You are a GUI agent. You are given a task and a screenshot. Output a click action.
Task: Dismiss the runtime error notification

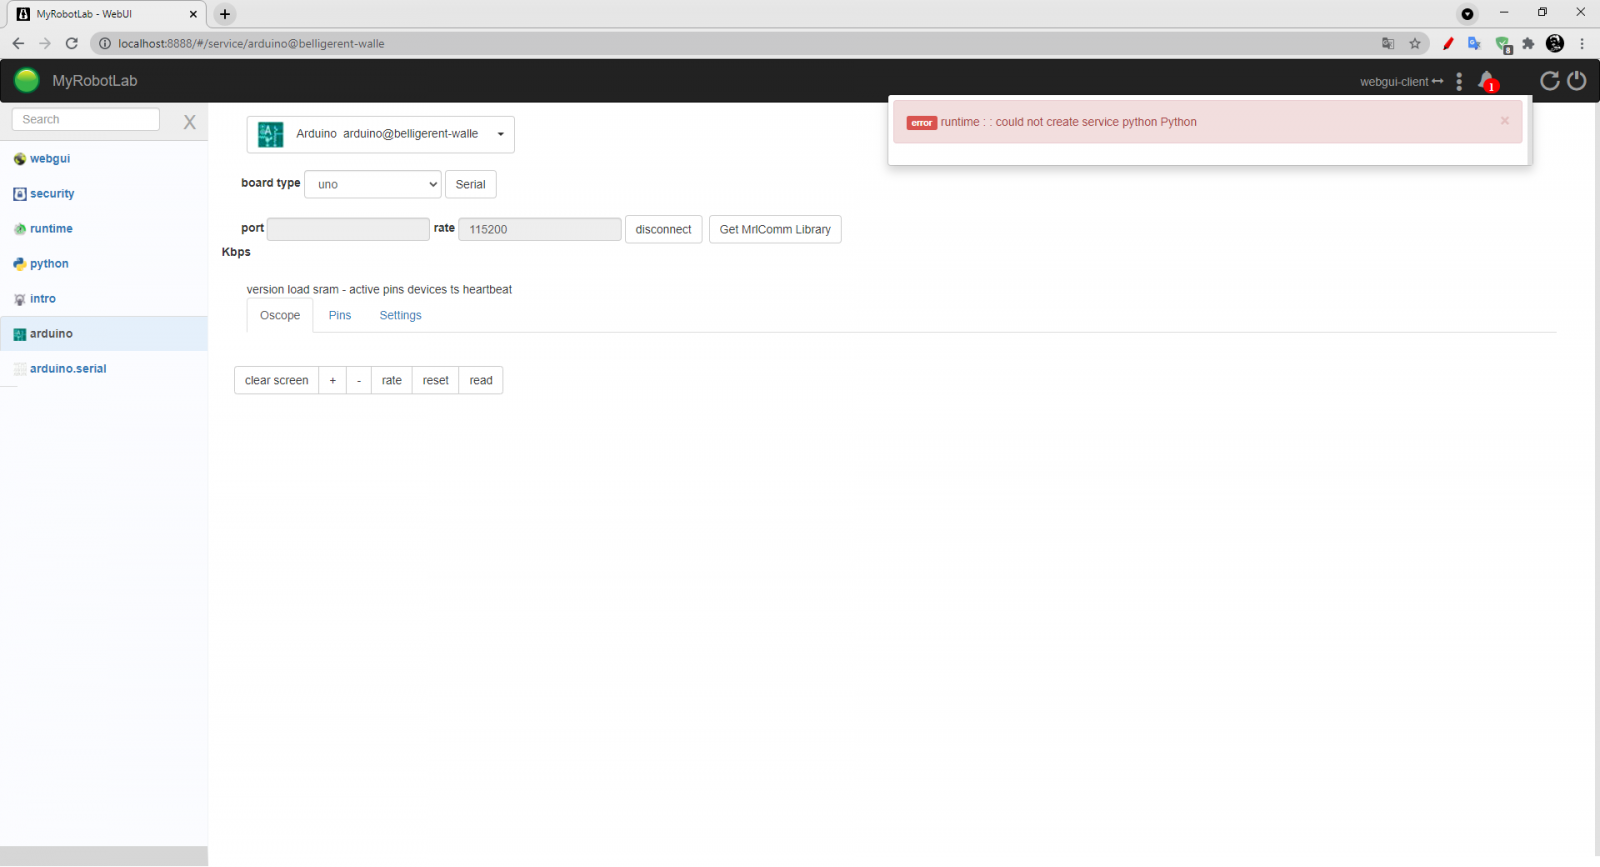click(1504, 121)
